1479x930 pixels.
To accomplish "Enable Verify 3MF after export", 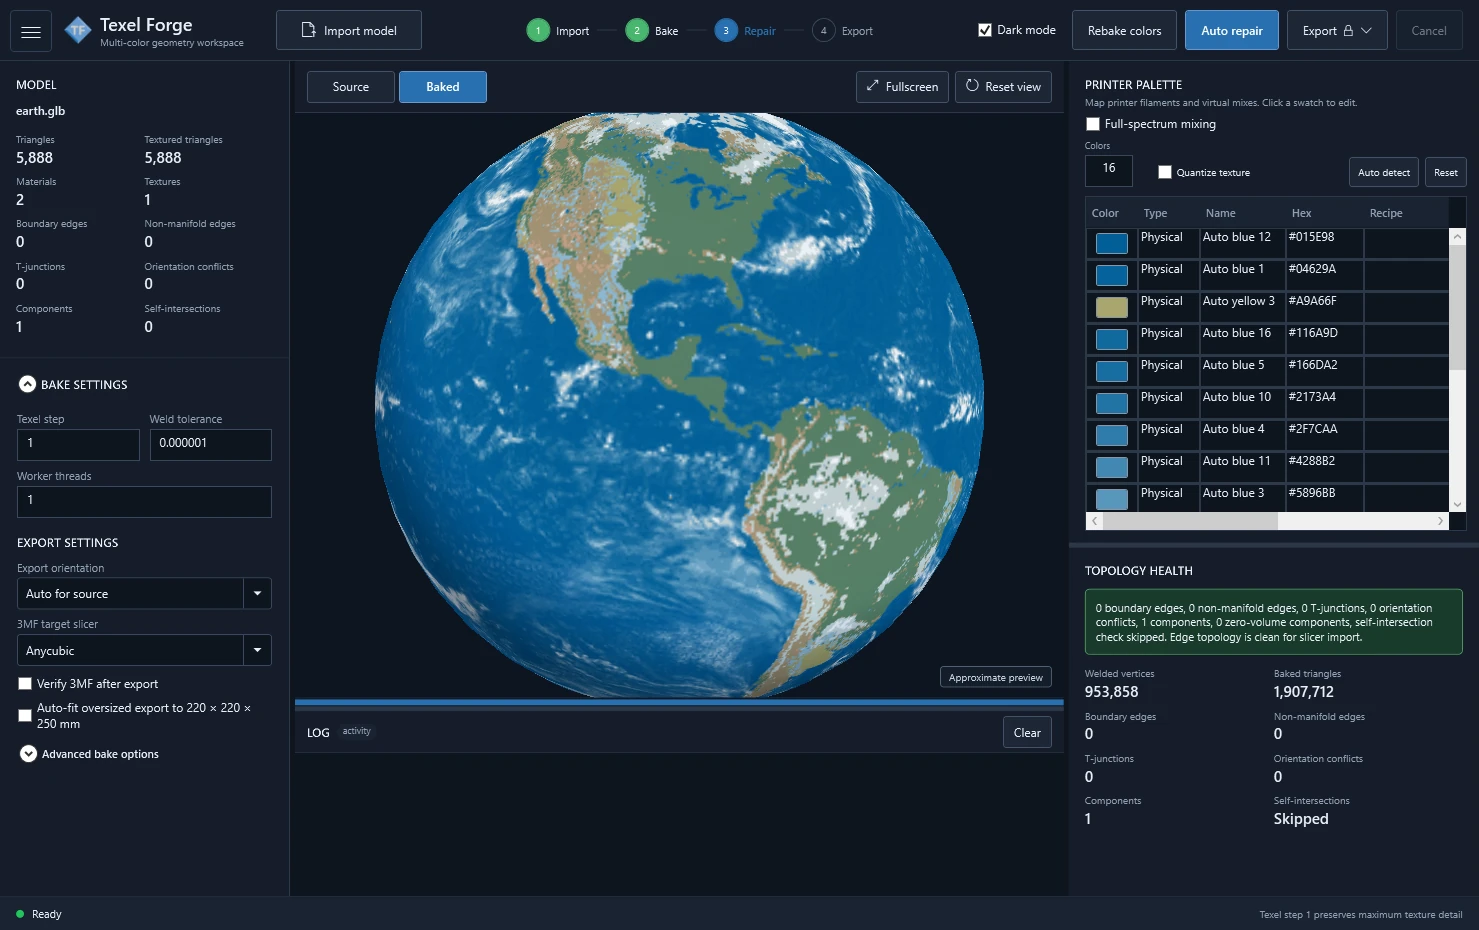I will 25,684.
